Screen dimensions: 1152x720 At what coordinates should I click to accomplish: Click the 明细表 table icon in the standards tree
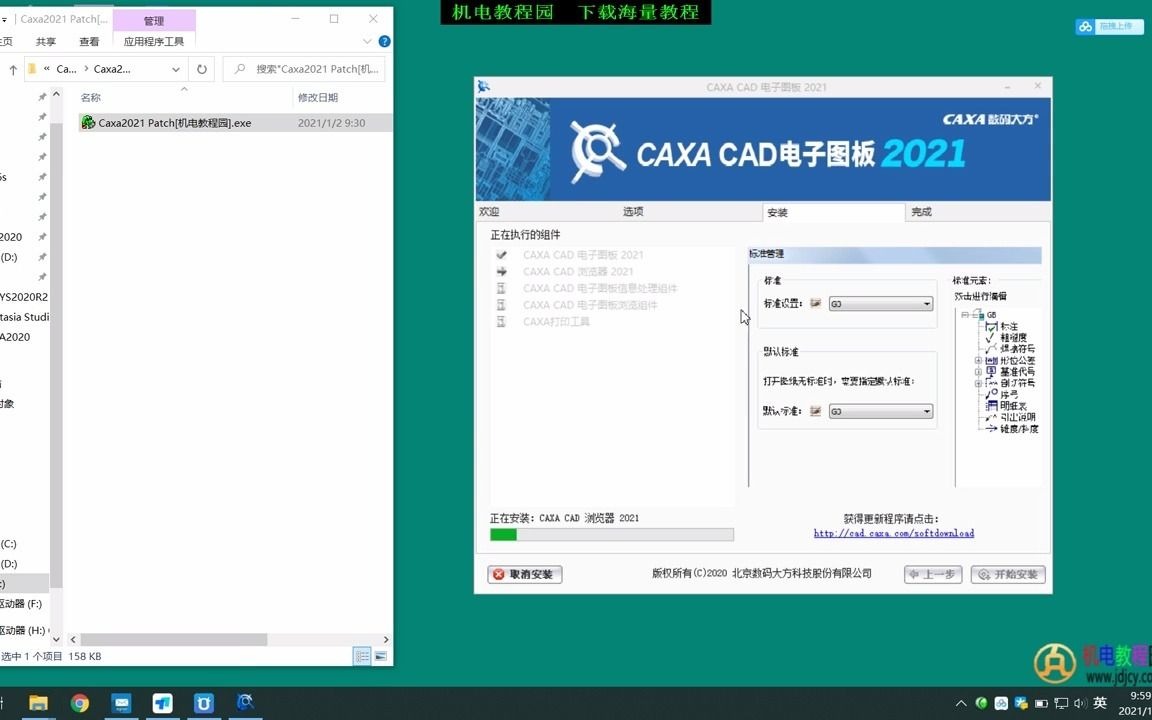point(990,405)
